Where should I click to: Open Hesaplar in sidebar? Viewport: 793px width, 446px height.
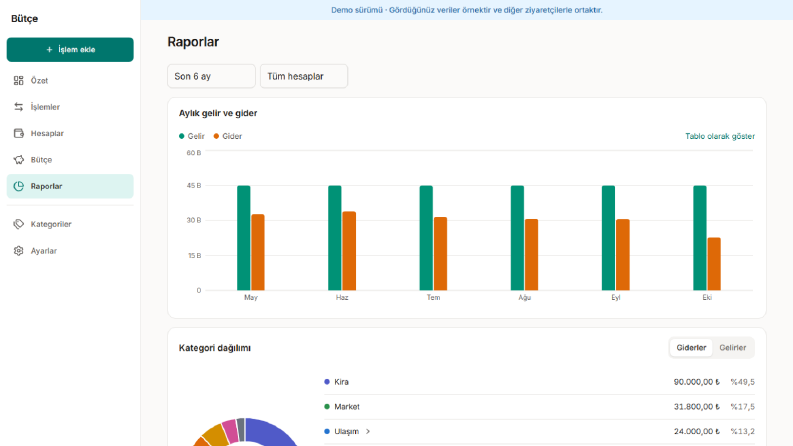point(70,133)
